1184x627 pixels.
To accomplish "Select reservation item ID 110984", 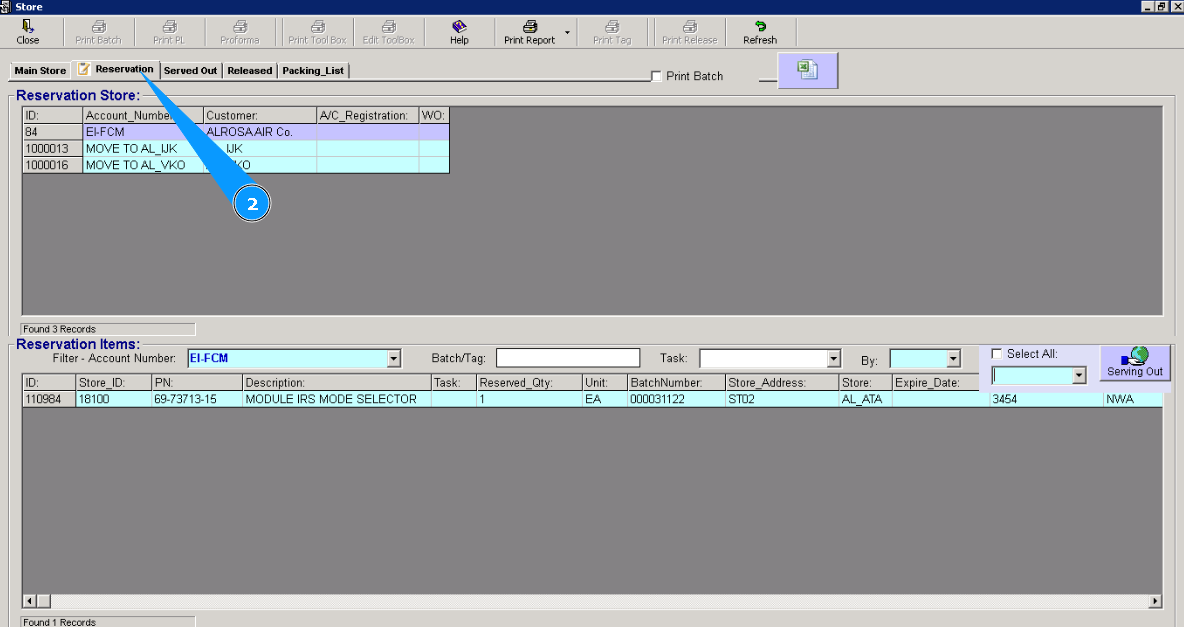I will [x=49, y=400].
